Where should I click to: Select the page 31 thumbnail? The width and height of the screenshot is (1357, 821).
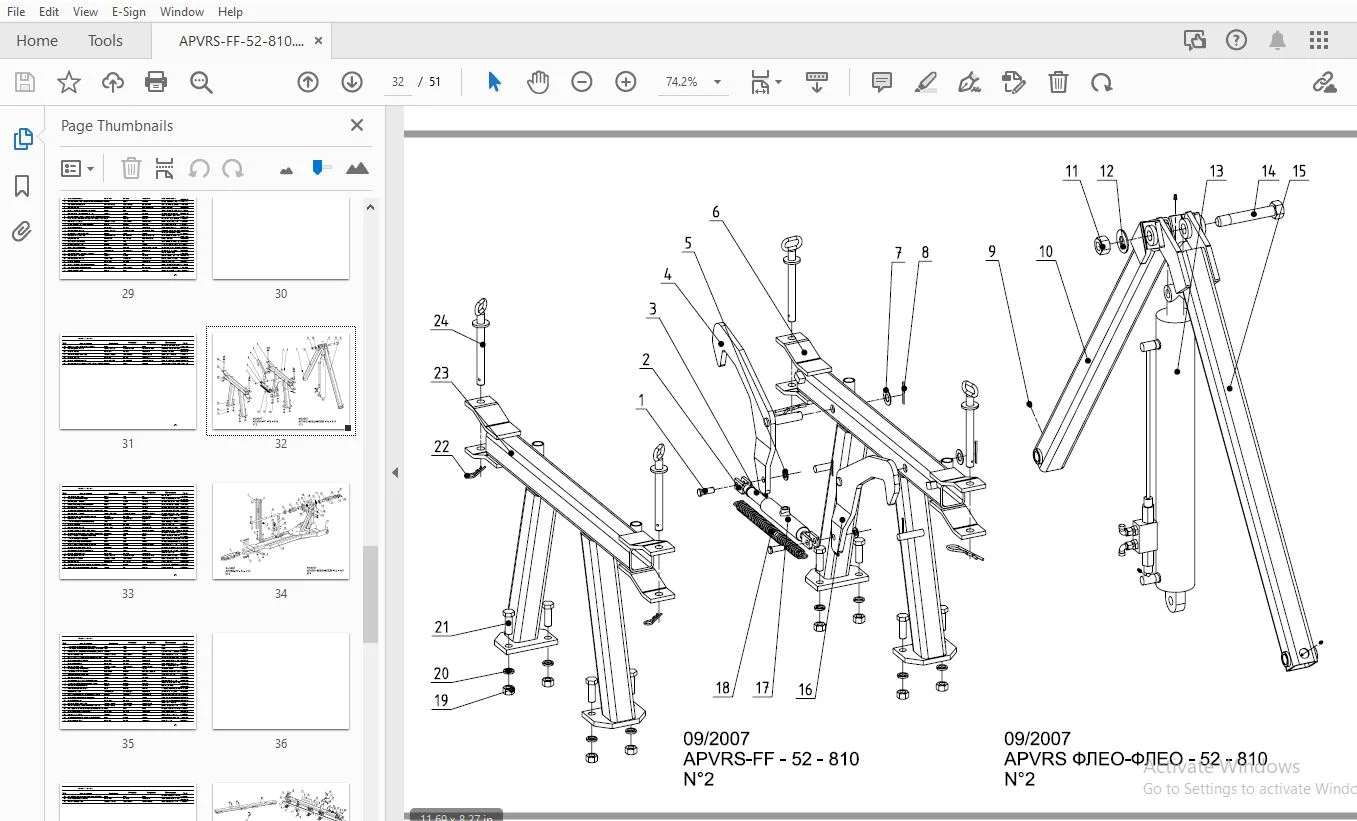pyautogui.click(x=127, y=381)
